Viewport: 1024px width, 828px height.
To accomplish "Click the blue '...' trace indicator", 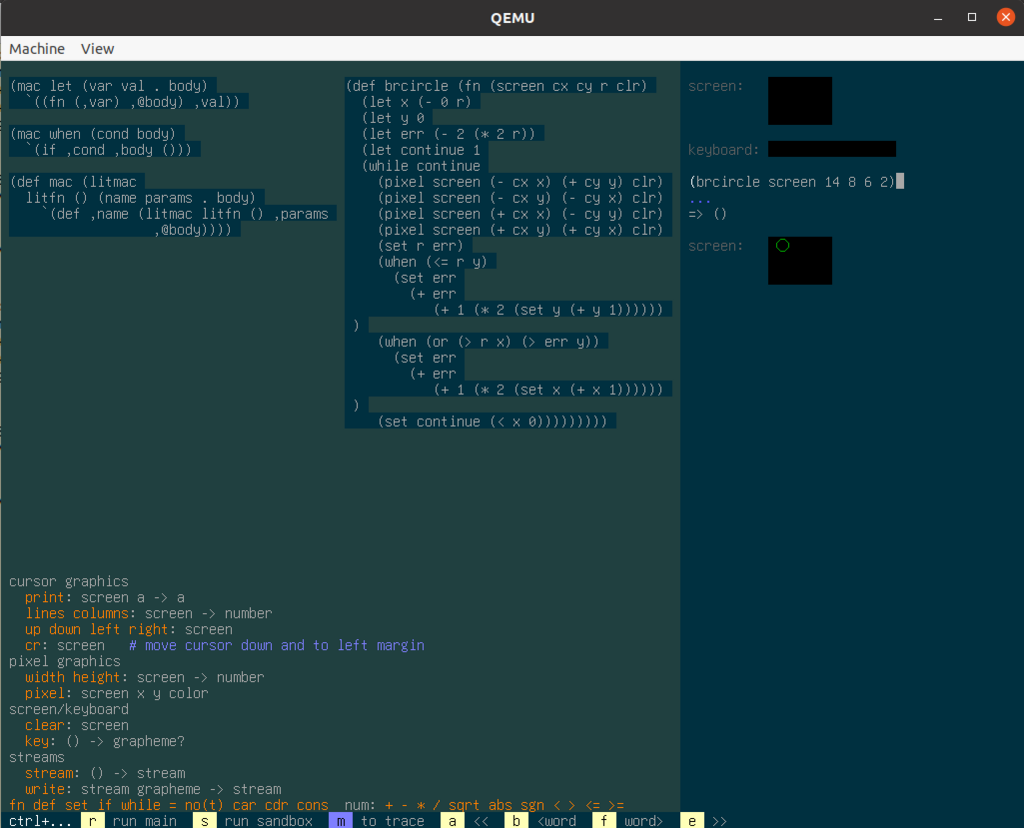I will click(x=699, y=199).
